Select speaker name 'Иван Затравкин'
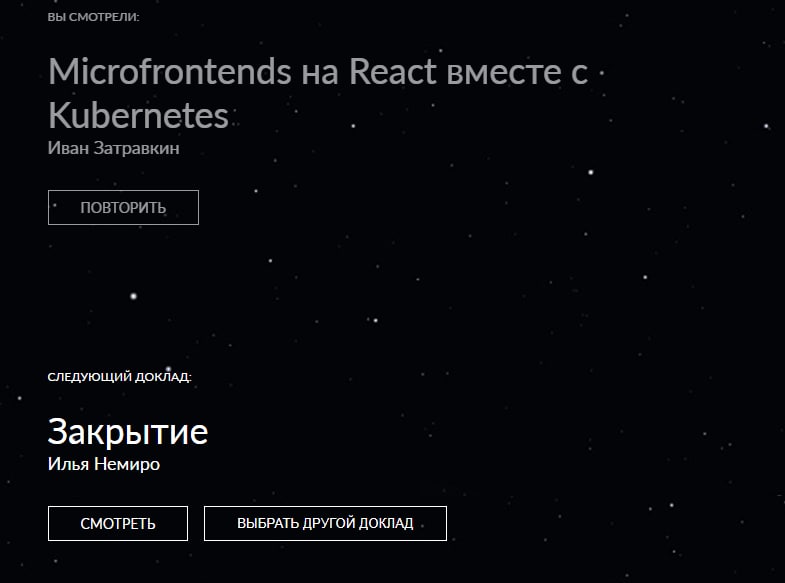The width and height of the screenshot is (785, 583). pos(114,148)
